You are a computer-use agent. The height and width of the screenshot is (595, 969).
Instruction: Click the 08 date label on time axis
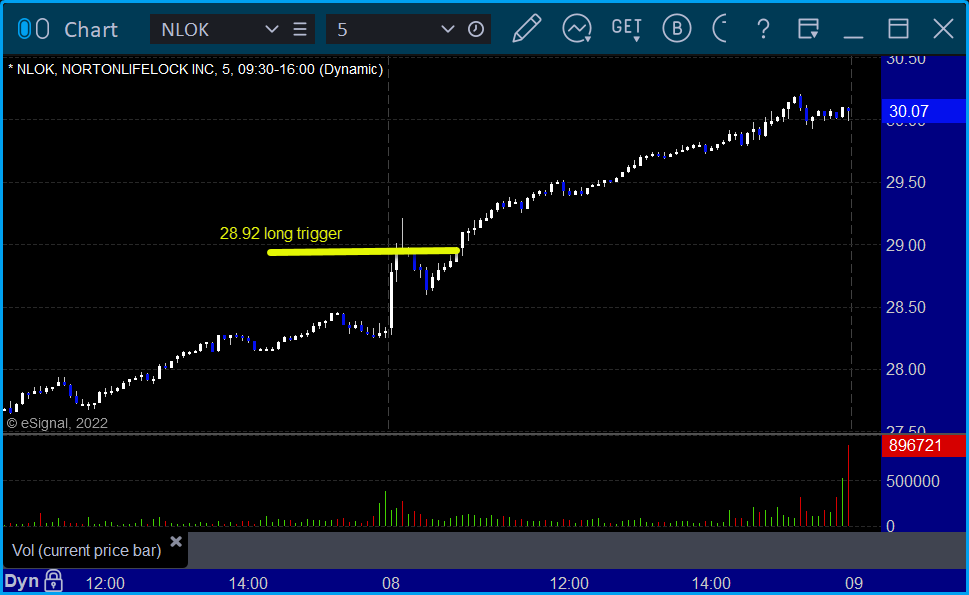coord(391,583)
